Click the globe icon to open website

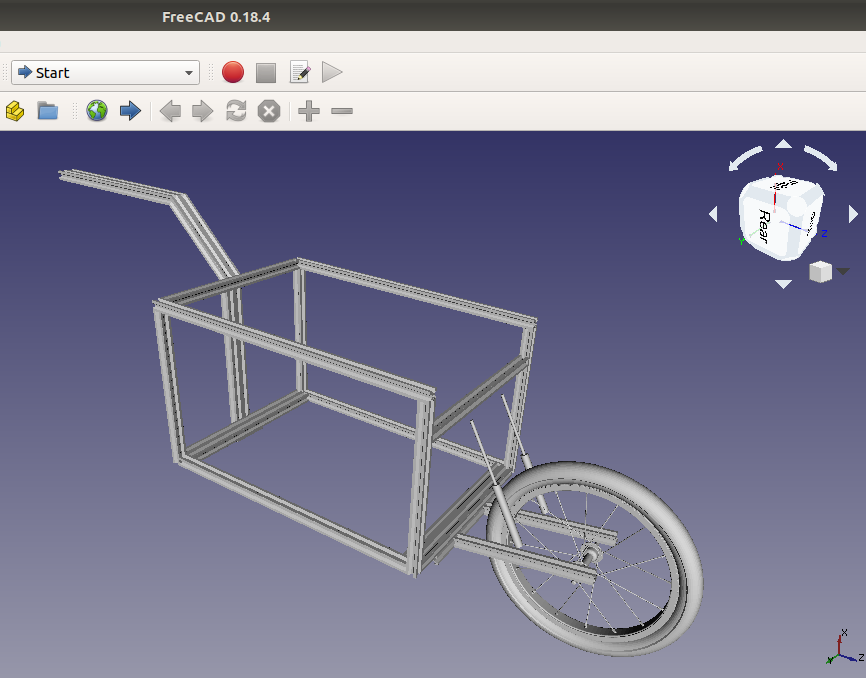(97, 111)
